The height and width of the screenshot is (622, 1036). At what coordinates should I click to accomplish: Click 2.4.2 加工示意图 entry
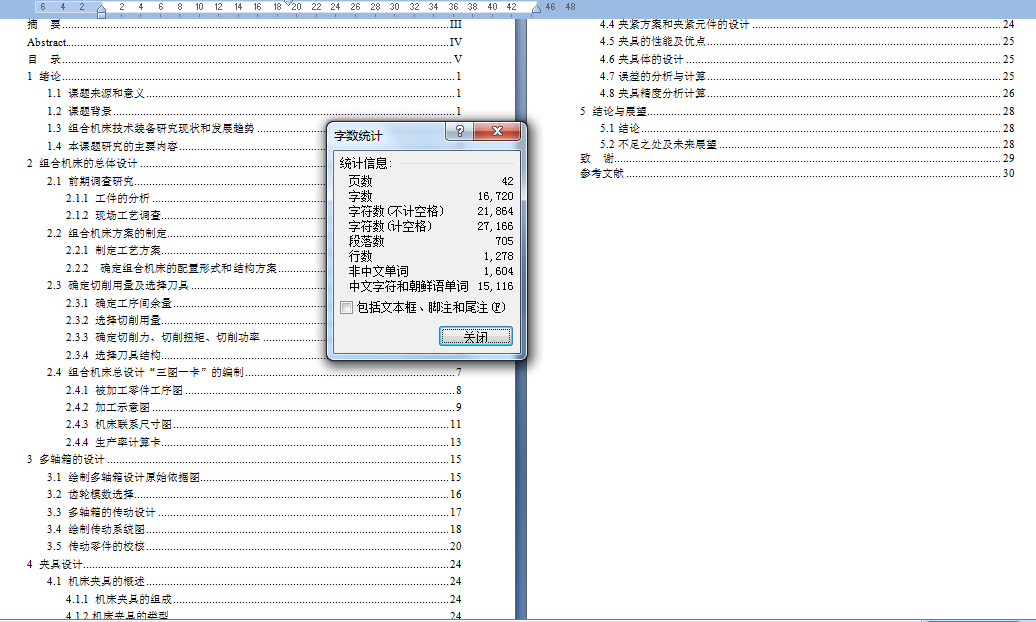point(264,408)
